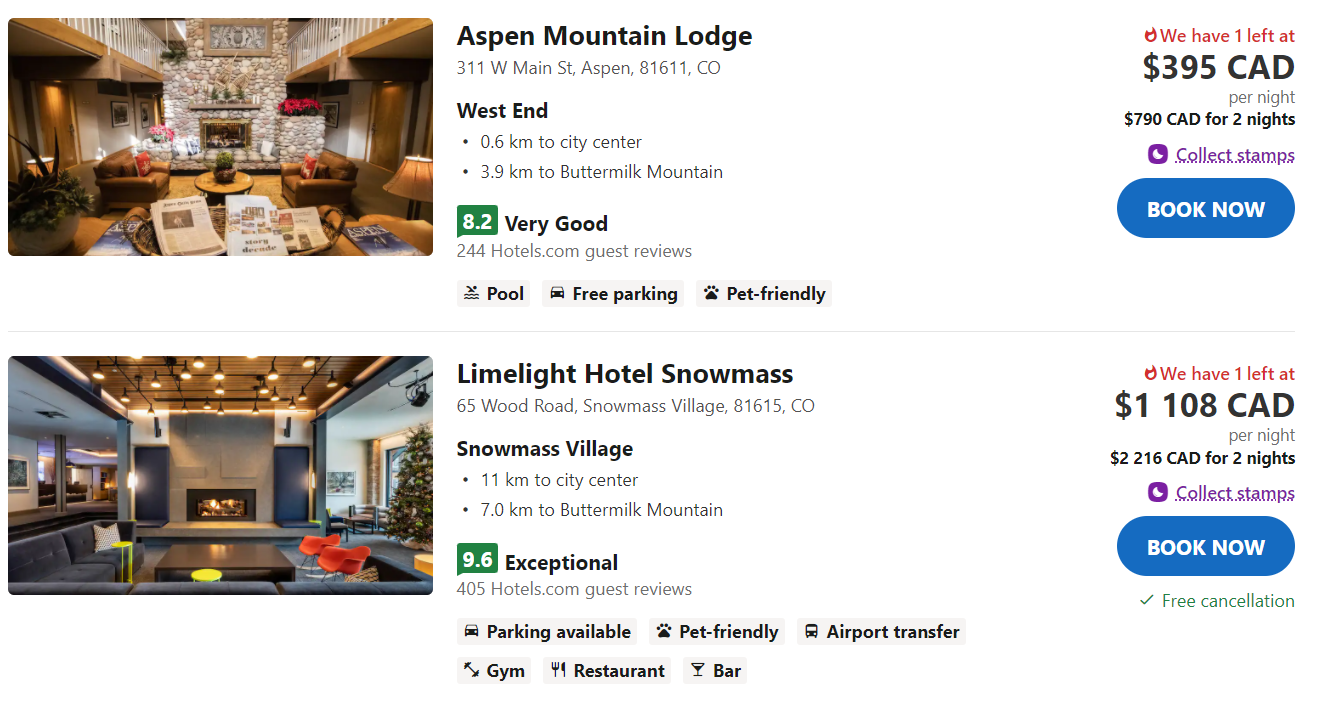Click the bus icon for Airport transfer
Image resolution: width=1318 pixels, height=706 pixels.
click(x=812, y=632)
